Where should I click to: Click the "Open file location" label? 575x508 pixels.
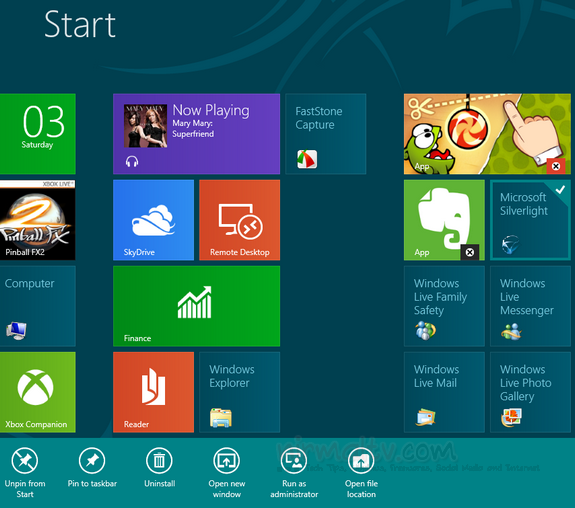(361, 489)
